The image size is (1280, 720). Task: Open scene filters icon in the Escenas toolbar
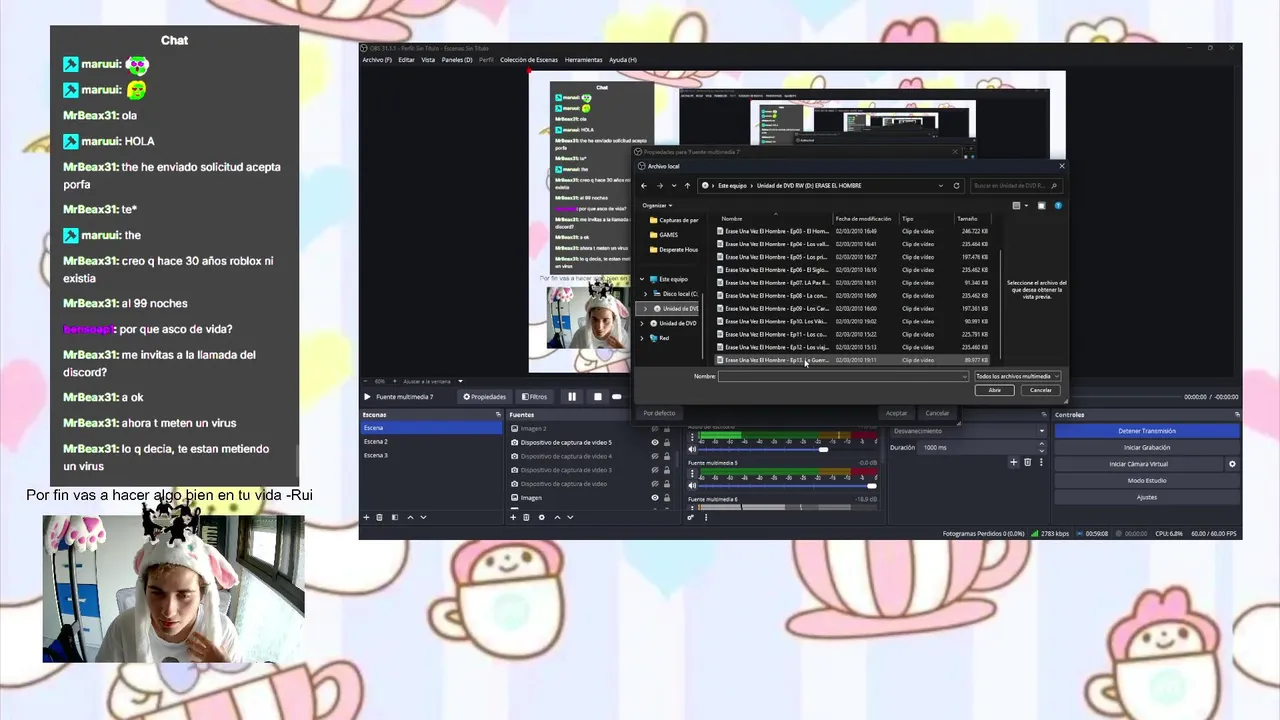pos(395,517)
